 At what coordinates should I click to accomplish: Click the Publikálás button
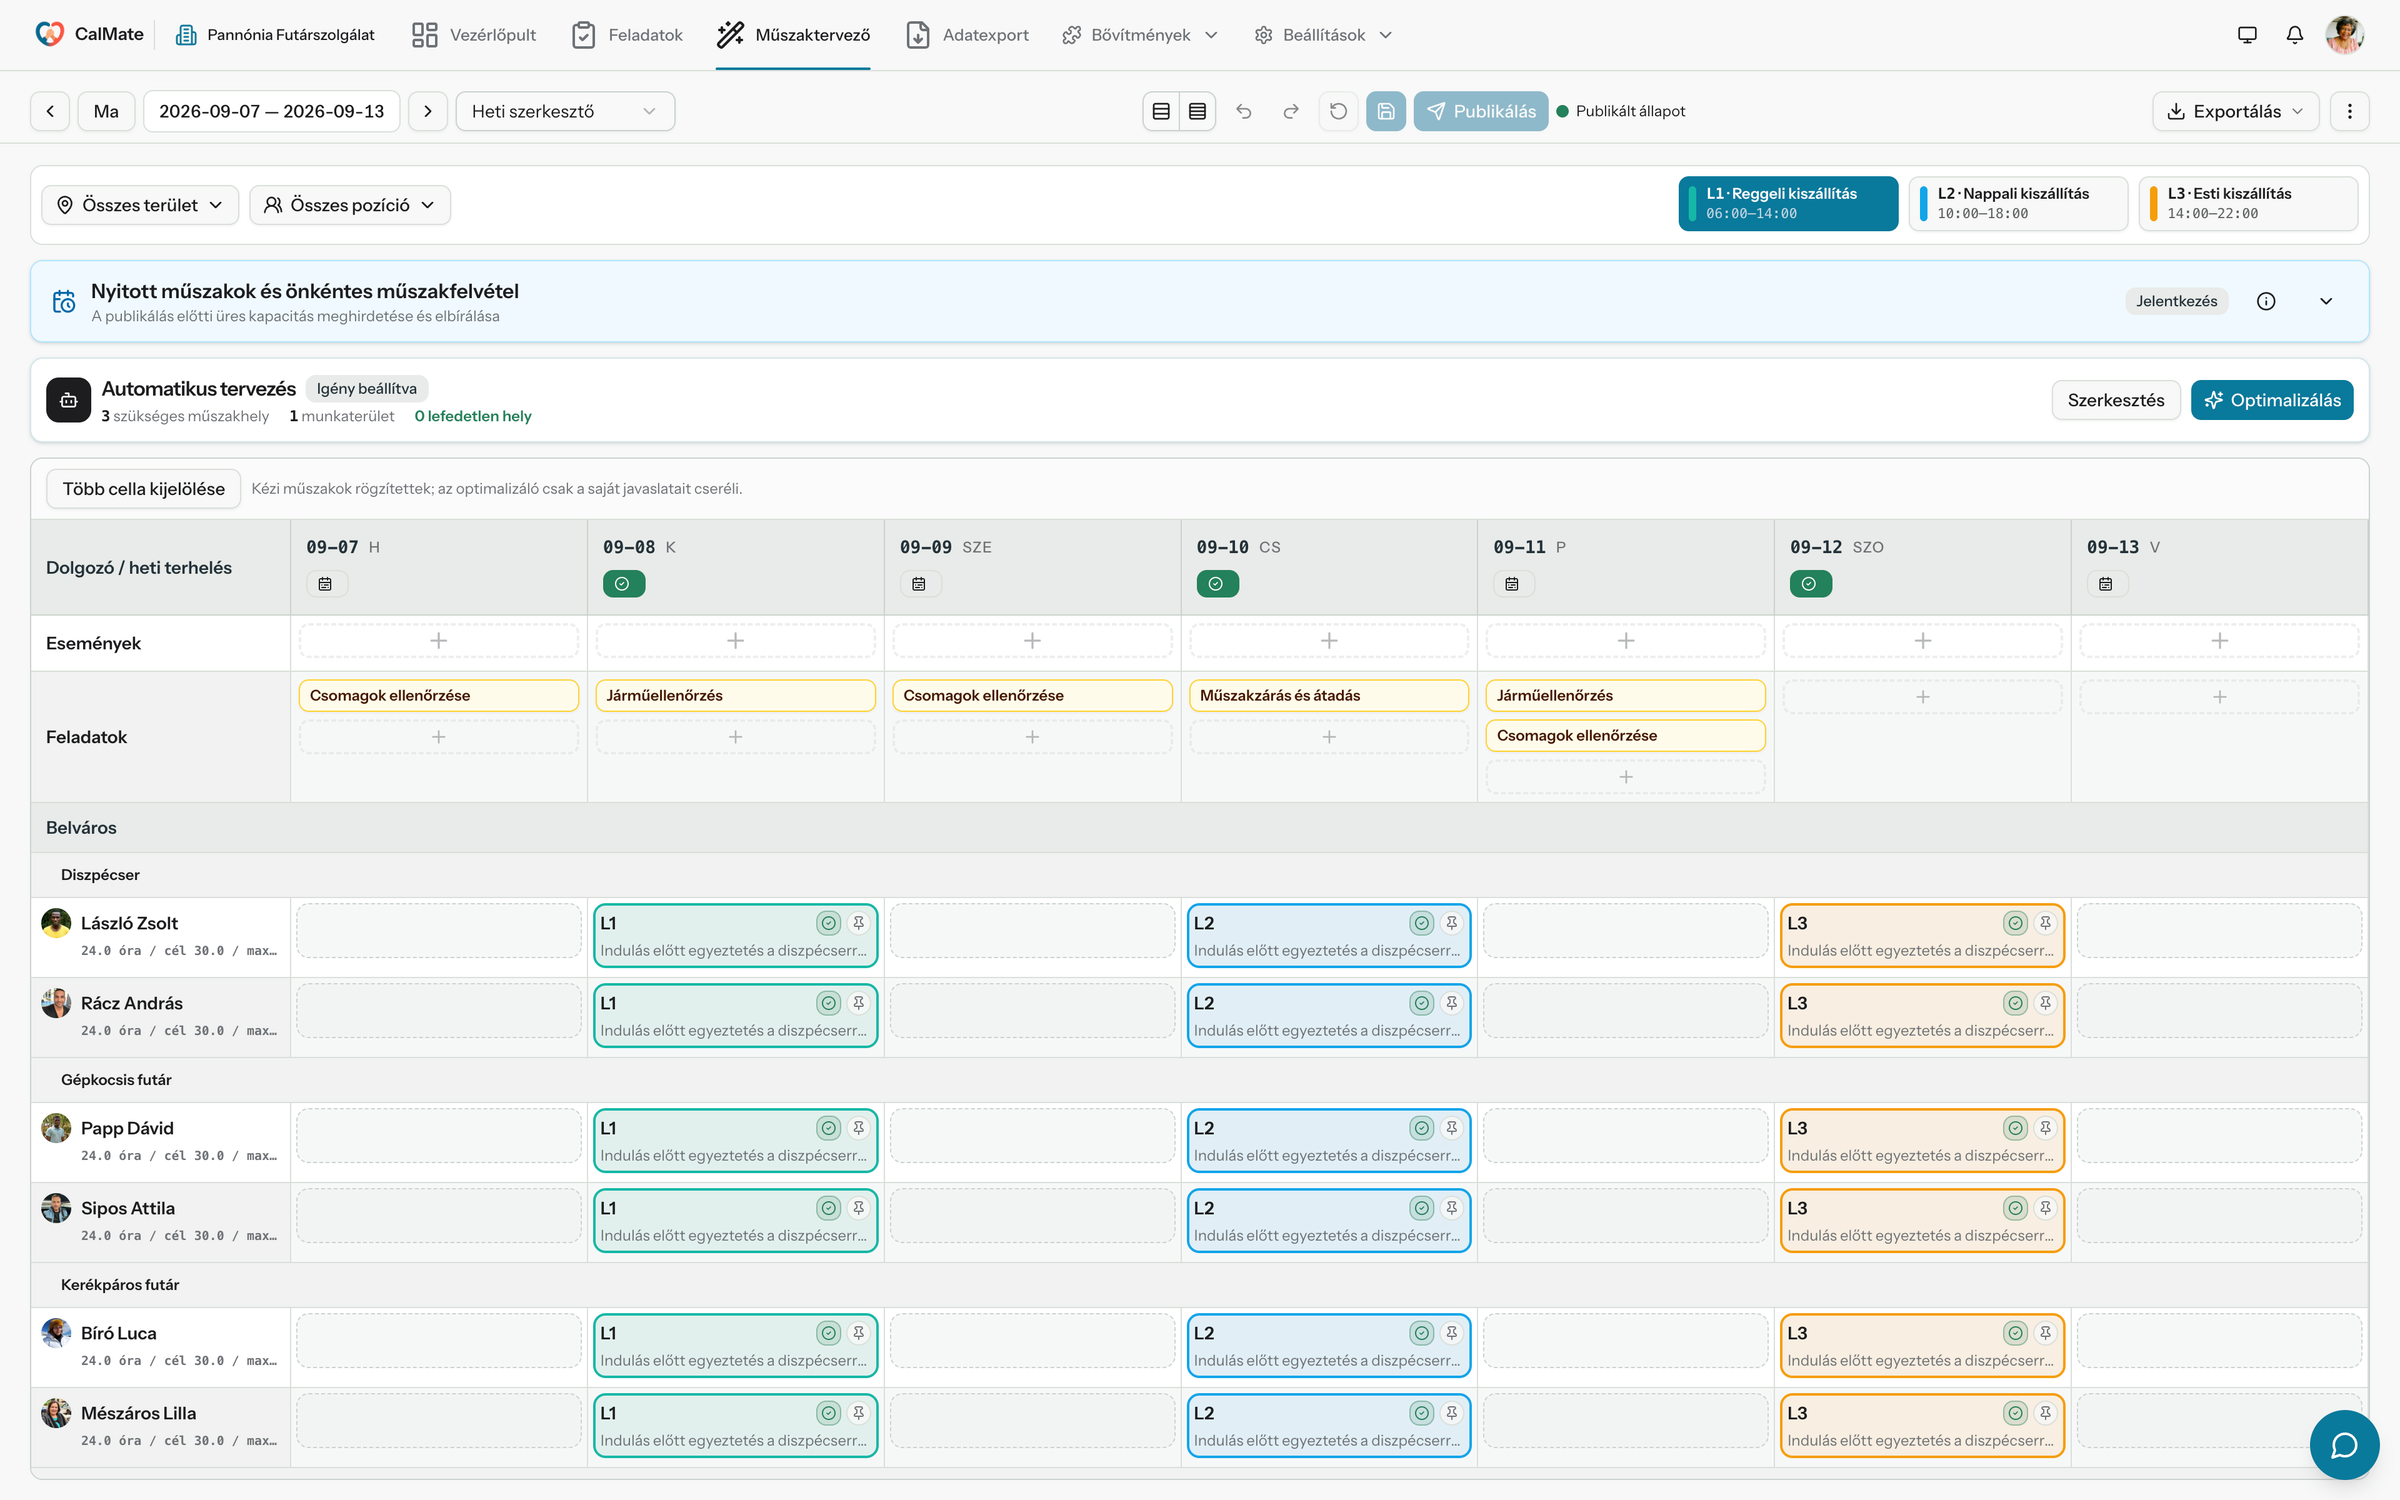click(1481, 111)
